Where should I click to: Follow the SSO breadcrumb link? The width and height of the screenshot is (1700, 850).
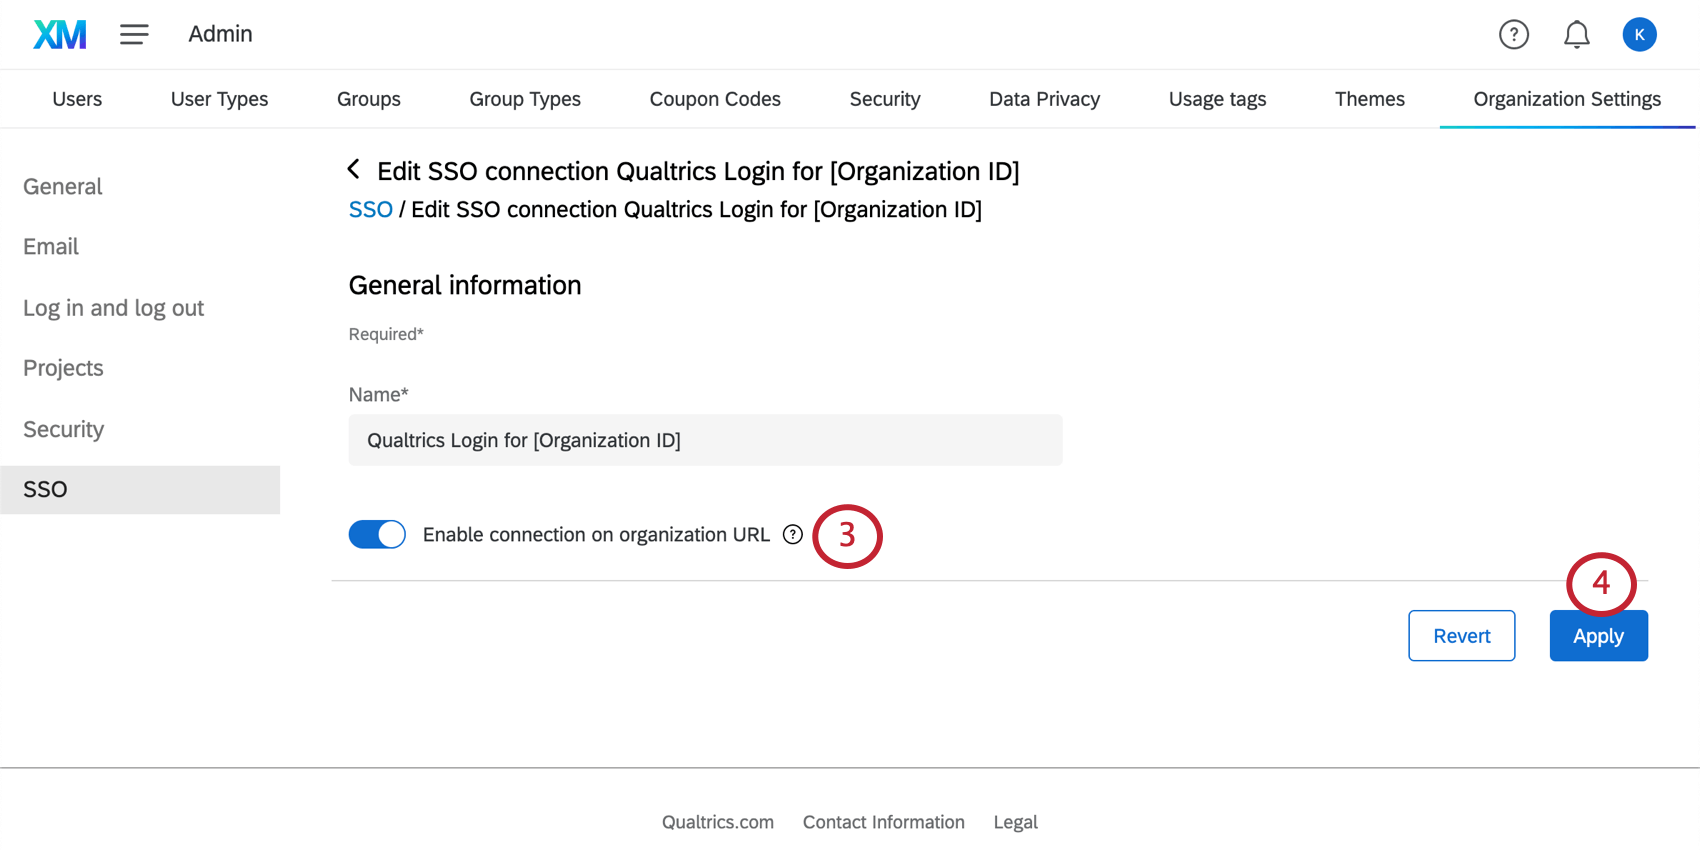[x=370, y=210]
